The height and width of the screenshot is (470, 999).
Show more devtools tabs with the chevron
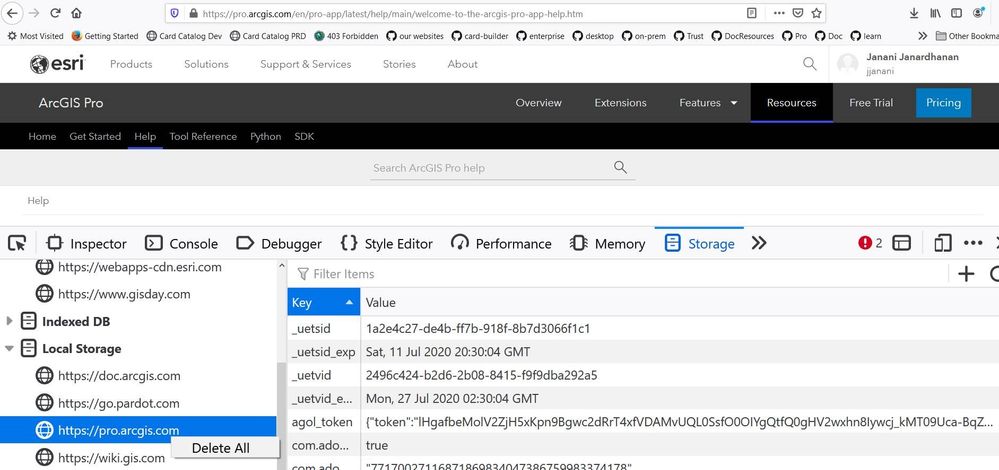point(759,243)
